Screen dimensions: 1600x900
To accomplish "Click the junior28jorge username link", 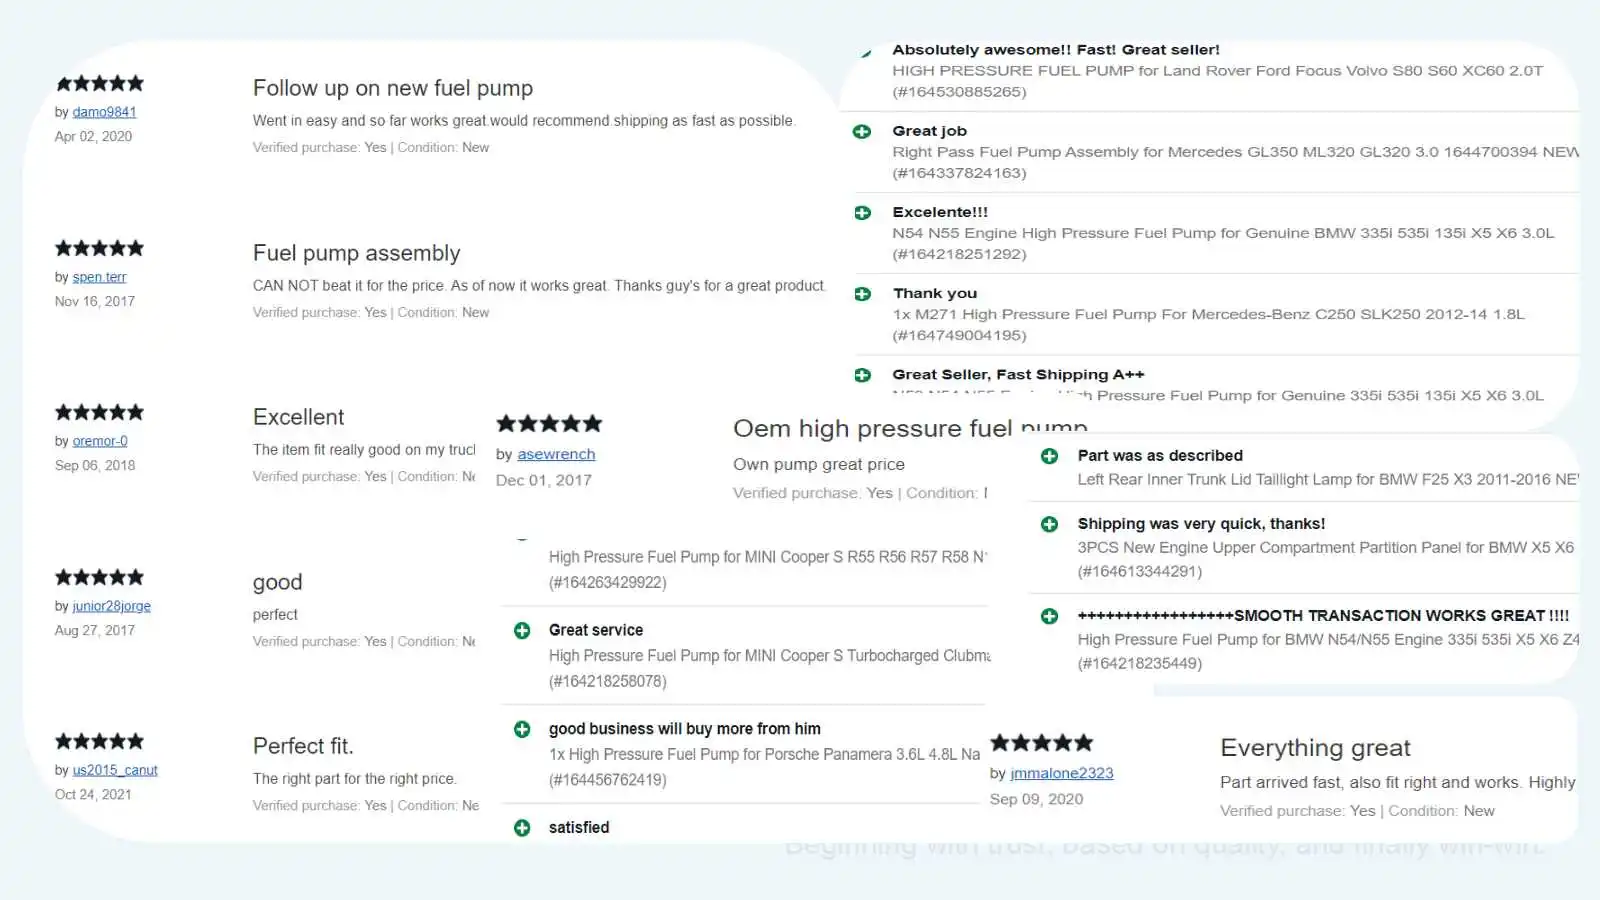I will click(111, 606).
